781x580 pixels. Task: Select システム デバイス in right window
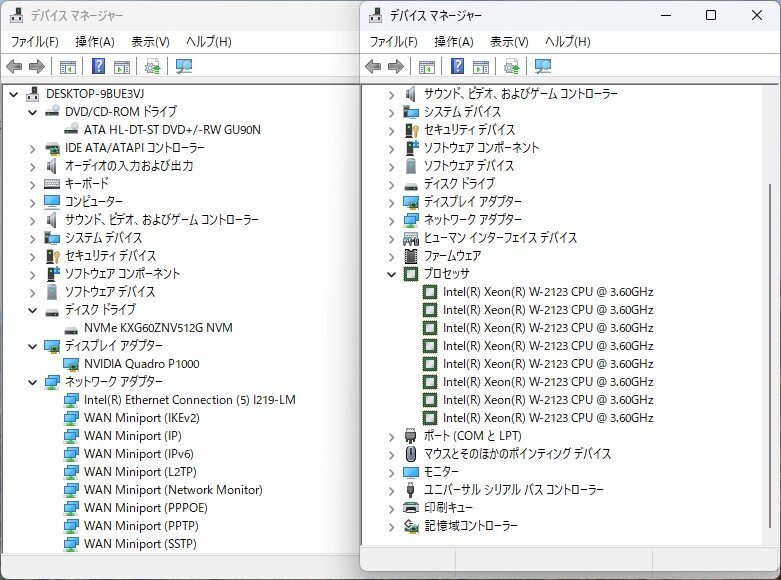click(x=462, y=112)
